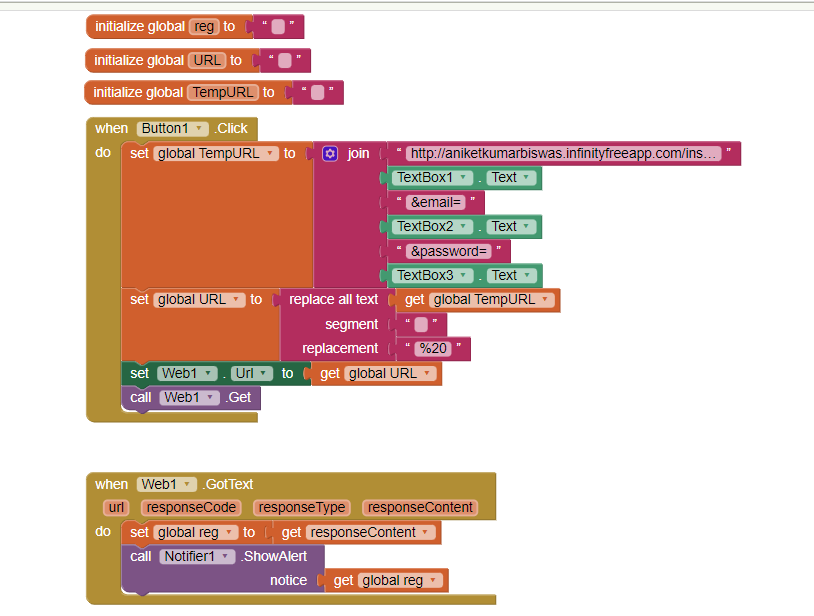Select the replace all text block

(333, 300)
